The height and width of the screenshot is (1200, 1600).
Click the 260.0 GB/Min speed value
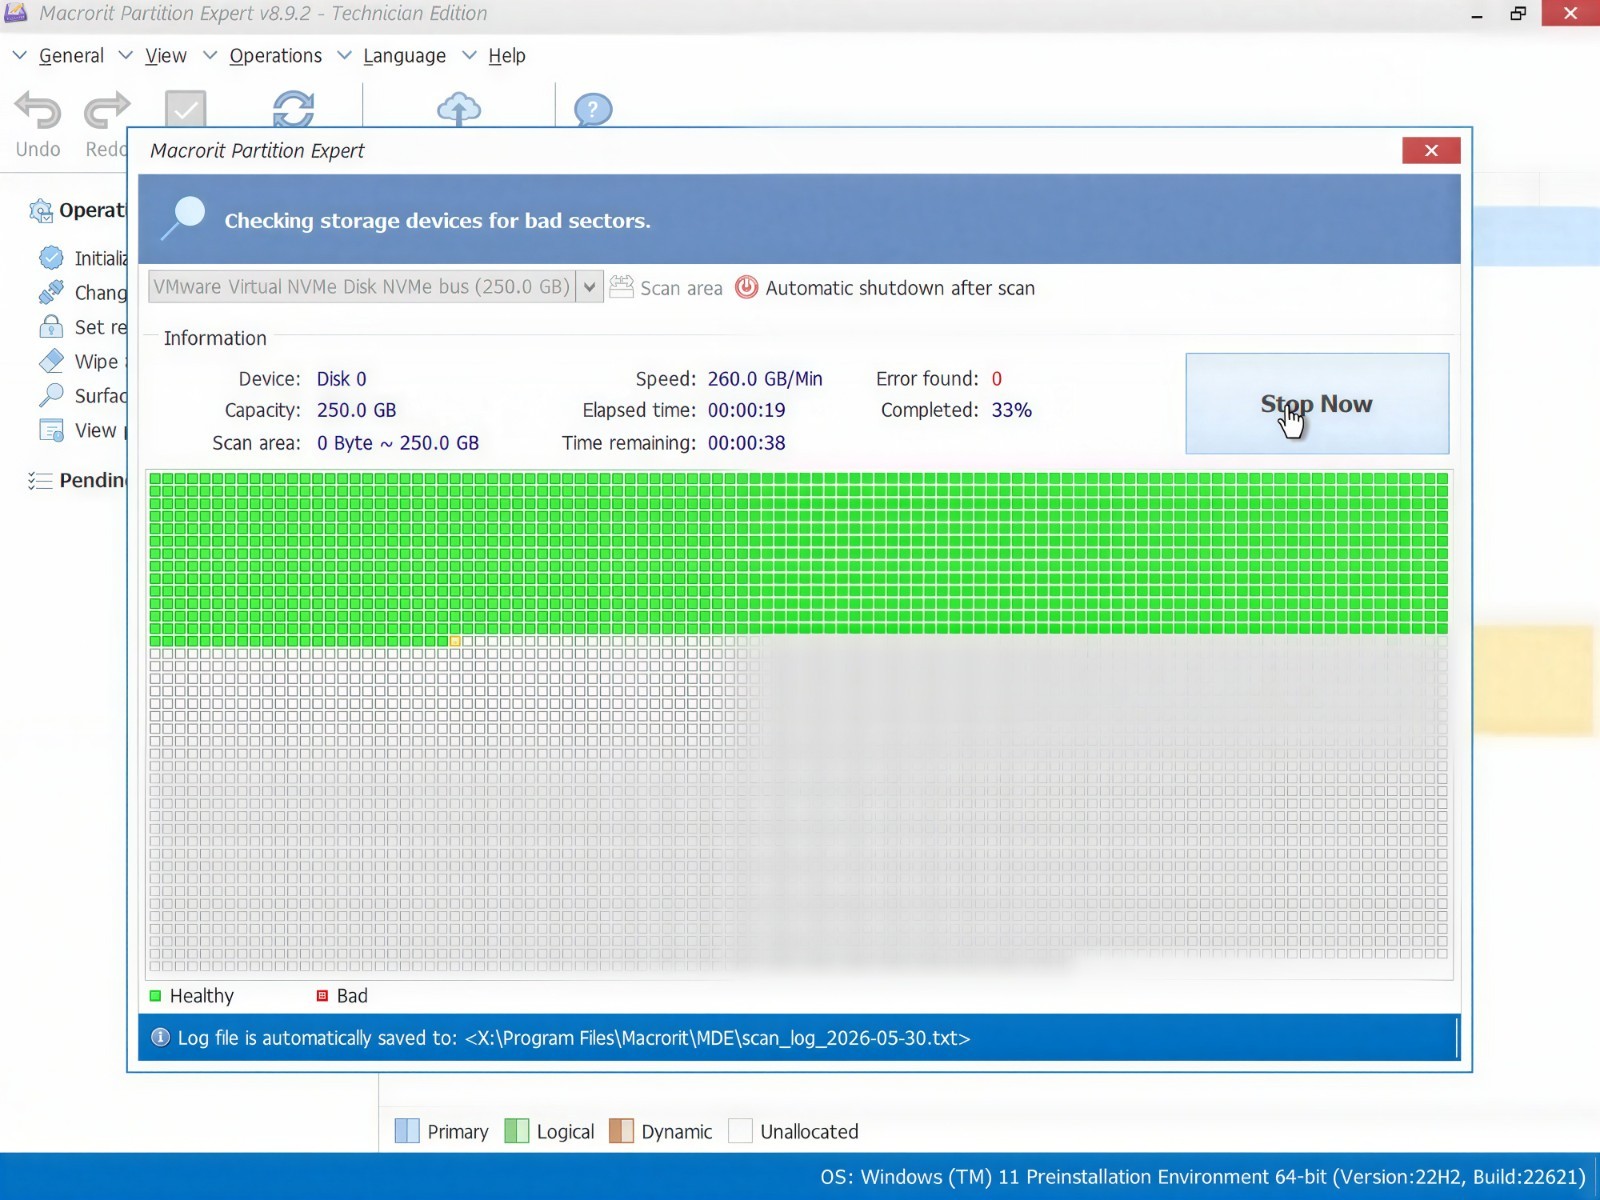coord(765,379)
